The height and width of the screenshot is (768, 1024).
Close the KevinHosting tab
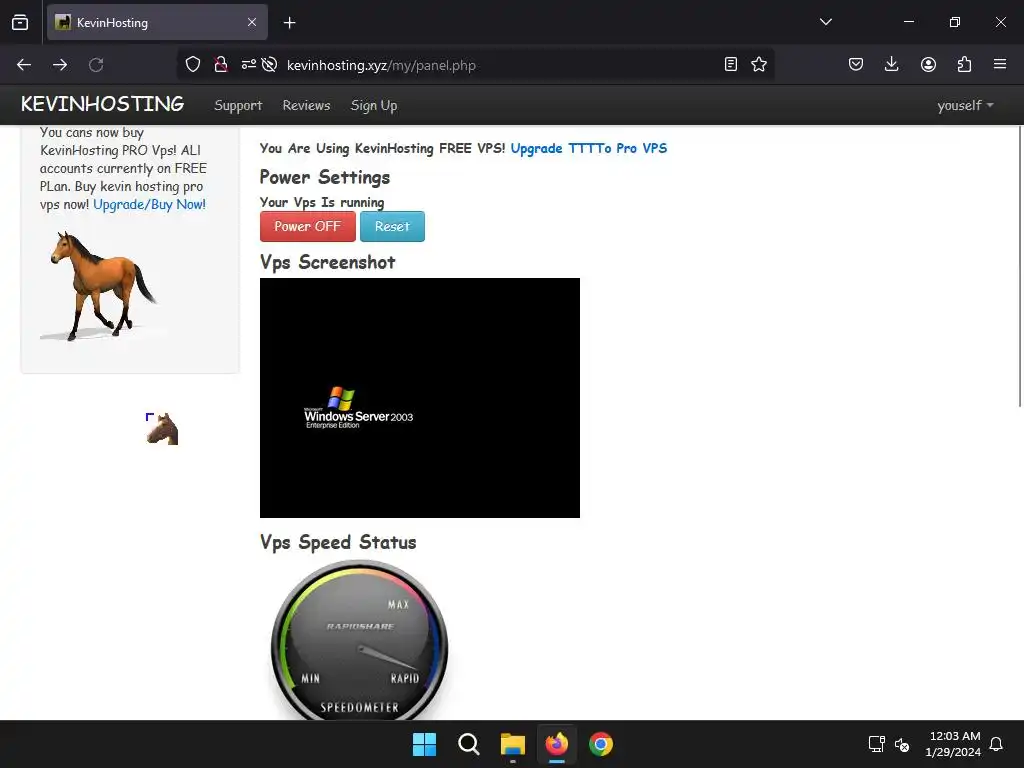coord(252,22)
